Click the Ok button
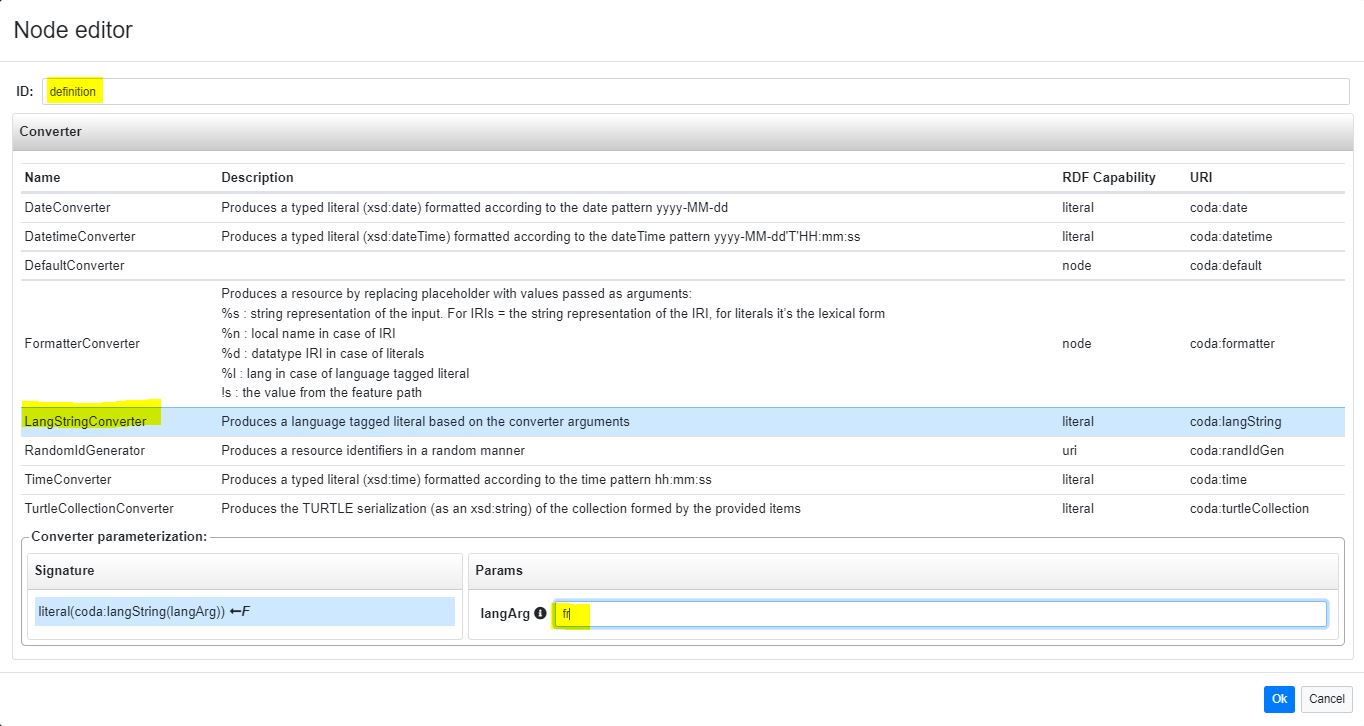The image size is (1364, 726). point(1278,699)
